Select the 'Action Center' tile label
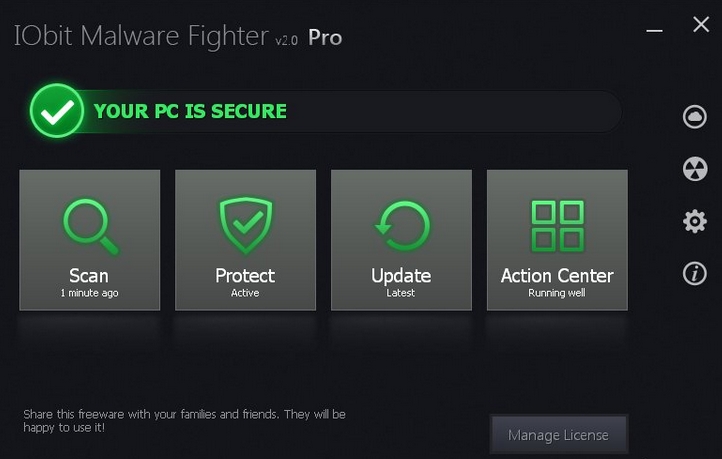This screenshot has width=722, height=459. pyautogui.click(x=557, y=276)
